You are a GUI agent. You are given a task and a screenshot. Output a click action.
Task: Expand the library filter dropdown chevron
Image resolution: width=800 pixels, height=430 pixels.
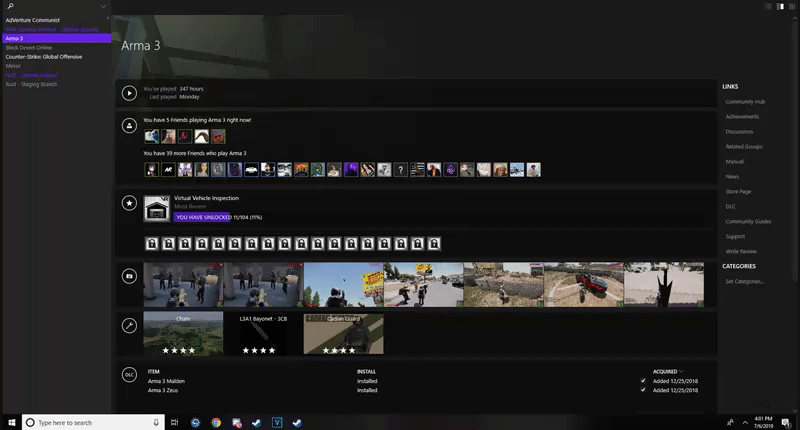(103, 7)
